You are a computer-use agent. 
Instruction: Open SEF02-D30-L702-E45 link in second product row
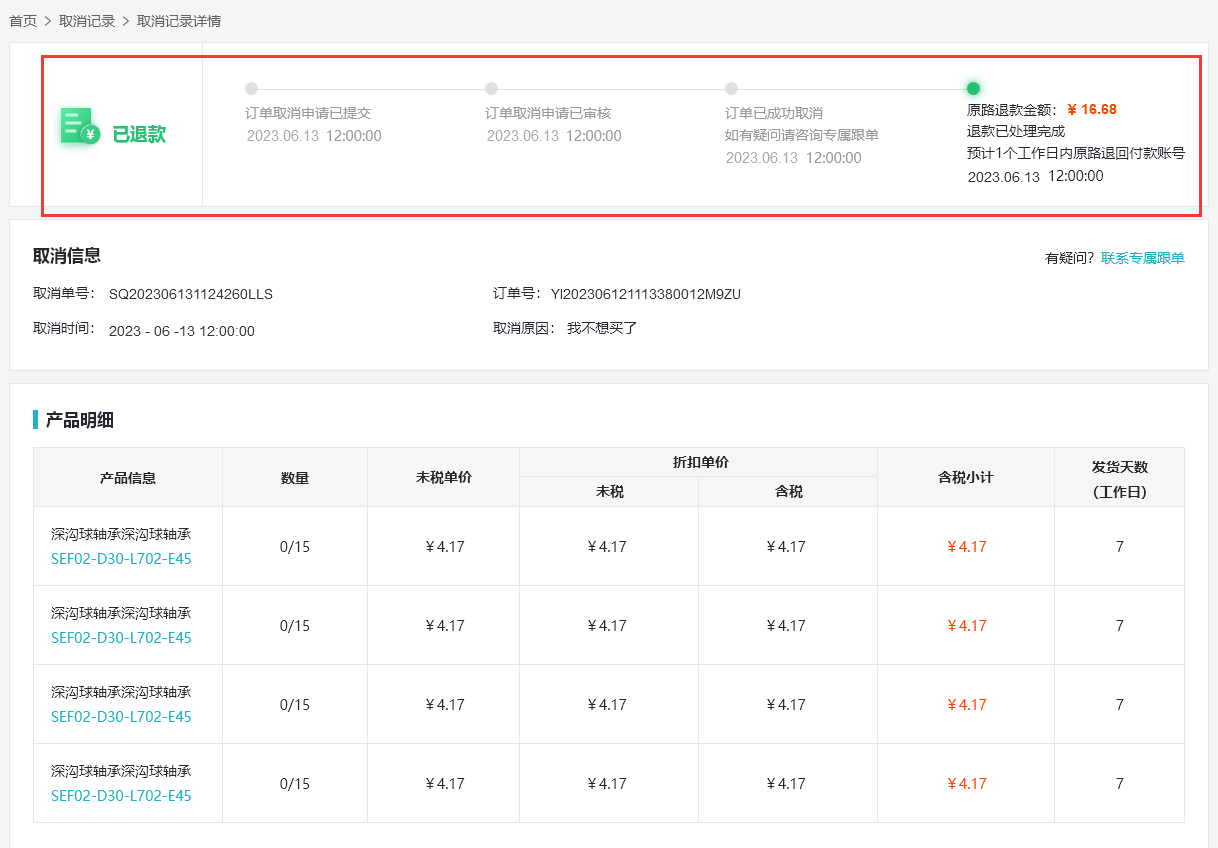coord(121,638)
